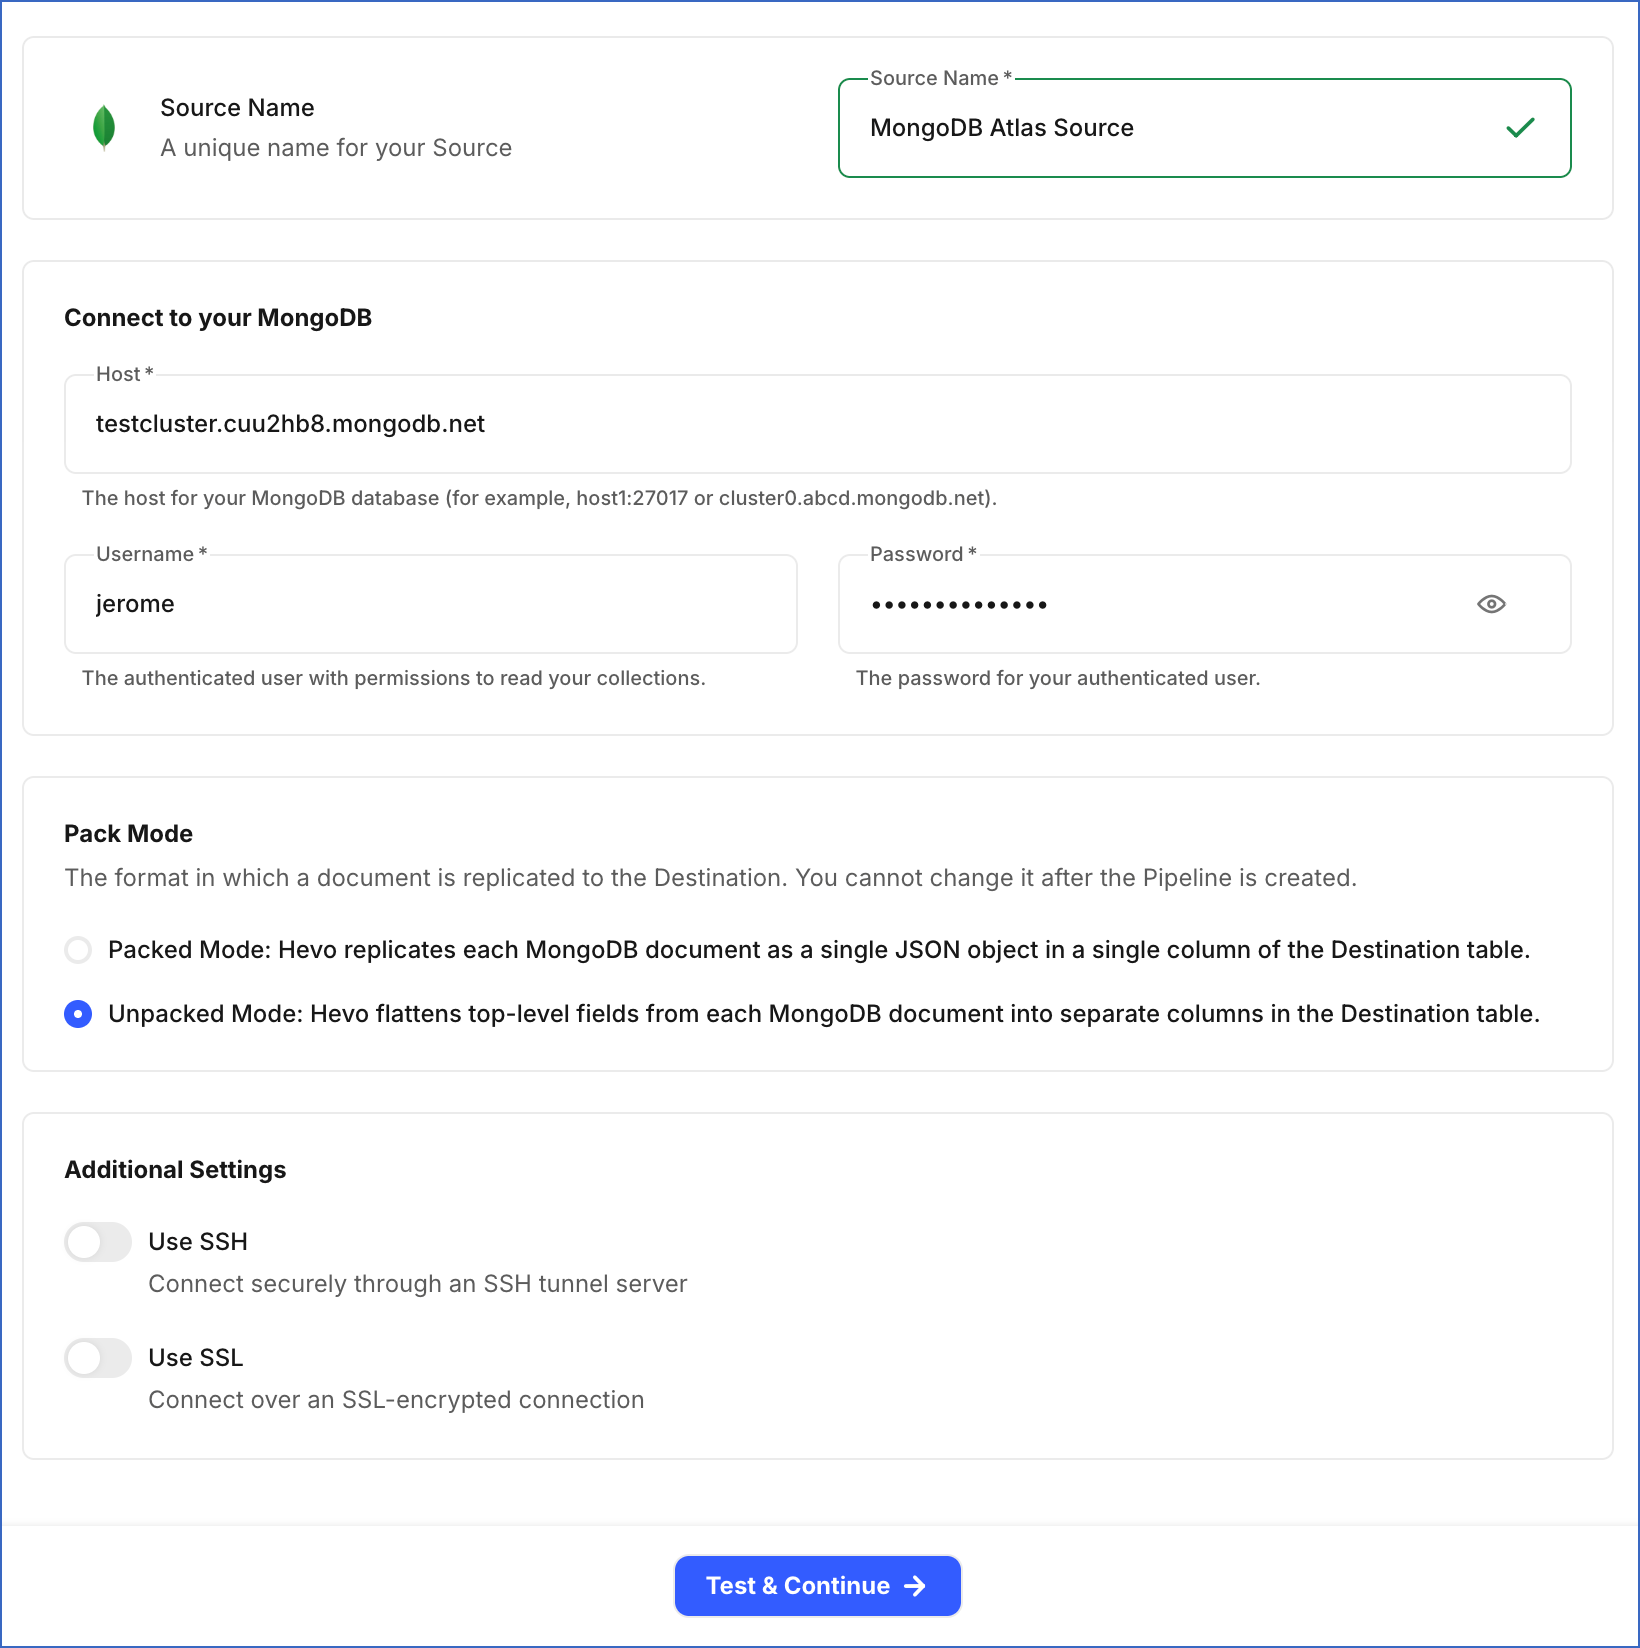Click the host example helper text
This screenshot has height=1648, width=1640.
[x=539, y=498]
